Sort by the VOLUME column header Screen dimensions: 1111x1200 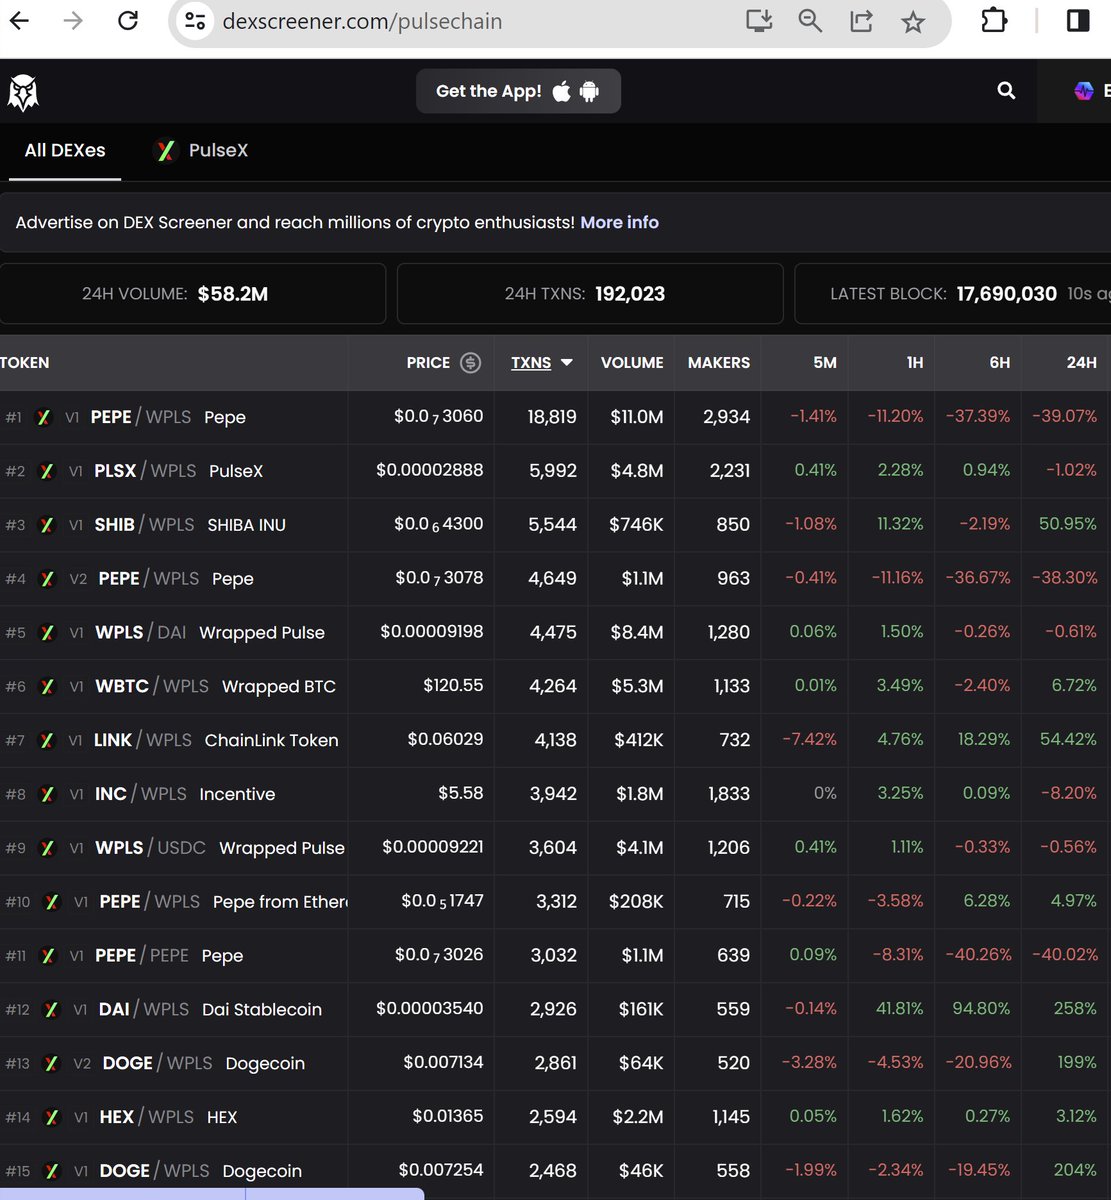point(632,363)
